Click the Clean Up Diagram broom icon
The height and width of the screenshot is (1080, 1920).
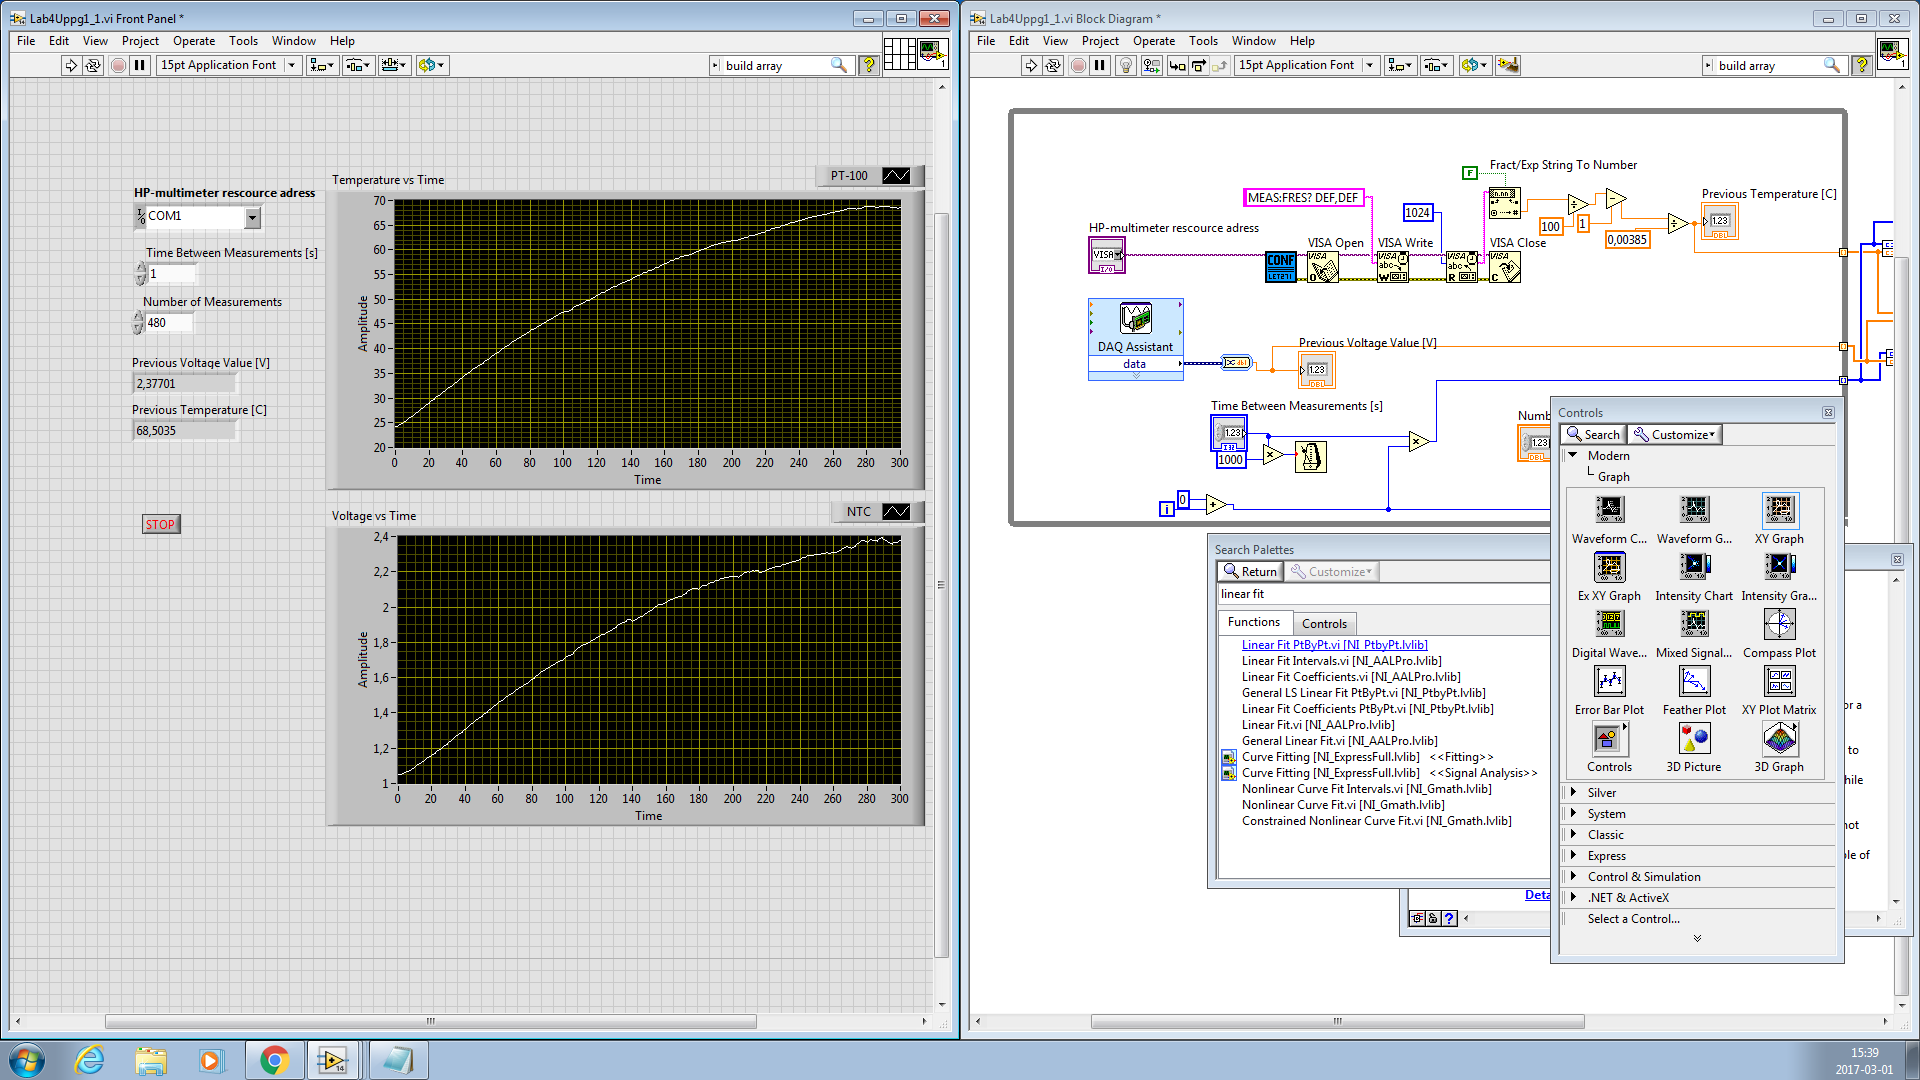click(x=1508, y=65)
